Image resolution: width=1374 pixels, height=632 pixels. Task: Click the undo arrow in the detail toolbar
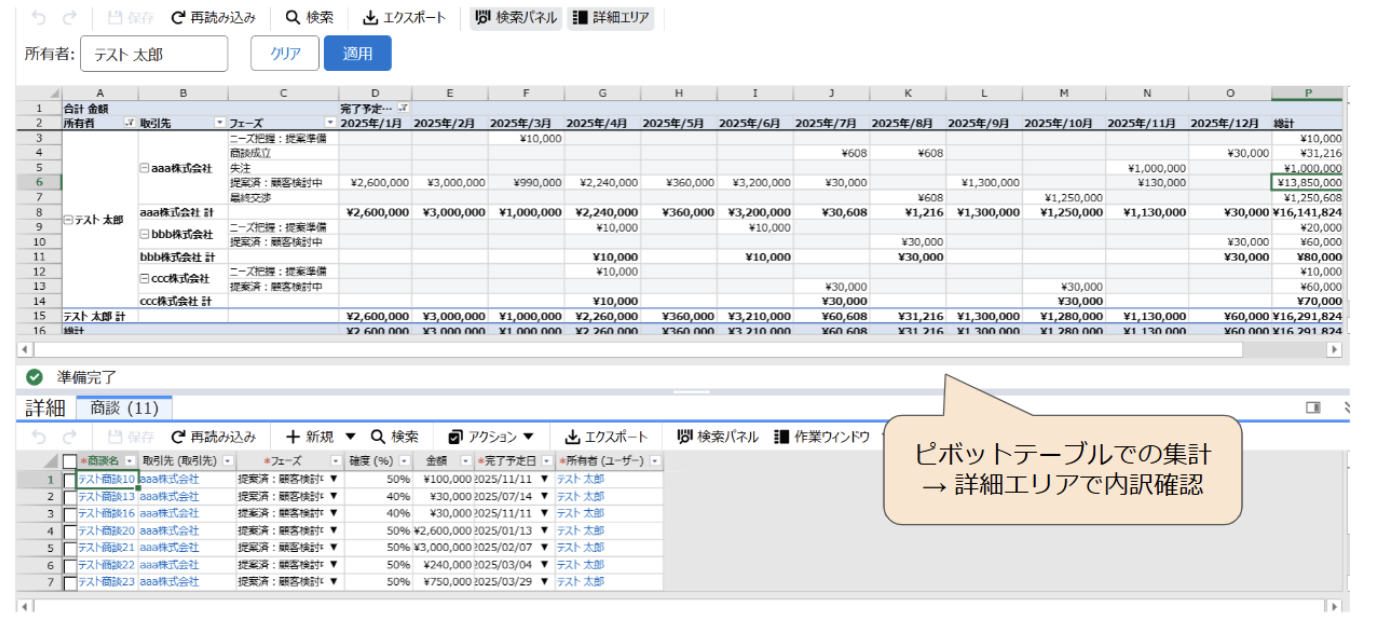point(34,436)
